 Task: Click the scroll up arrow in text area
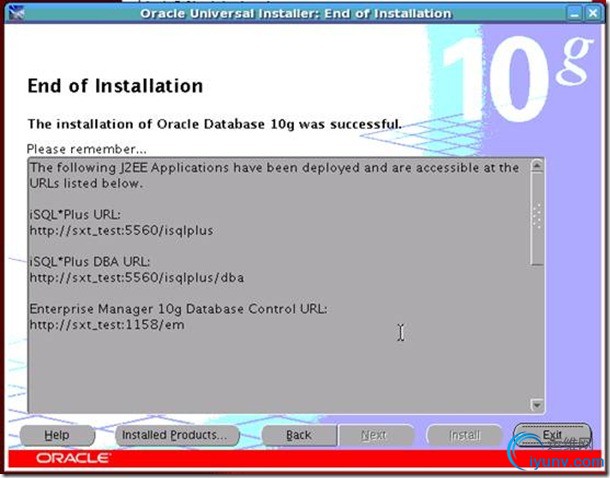537,166
